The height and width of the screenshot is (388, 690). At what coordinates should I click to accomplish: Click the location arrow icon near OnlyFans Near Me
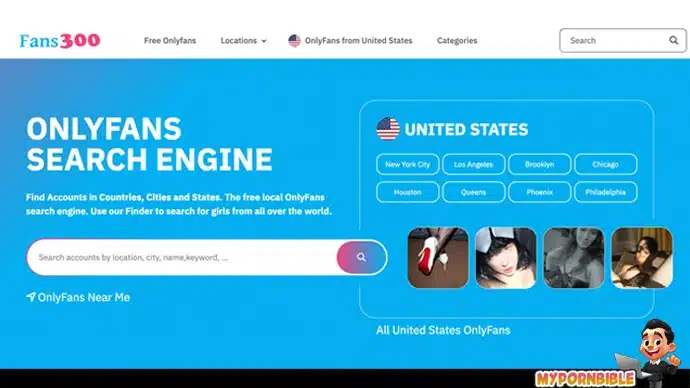tap(30, 297)
